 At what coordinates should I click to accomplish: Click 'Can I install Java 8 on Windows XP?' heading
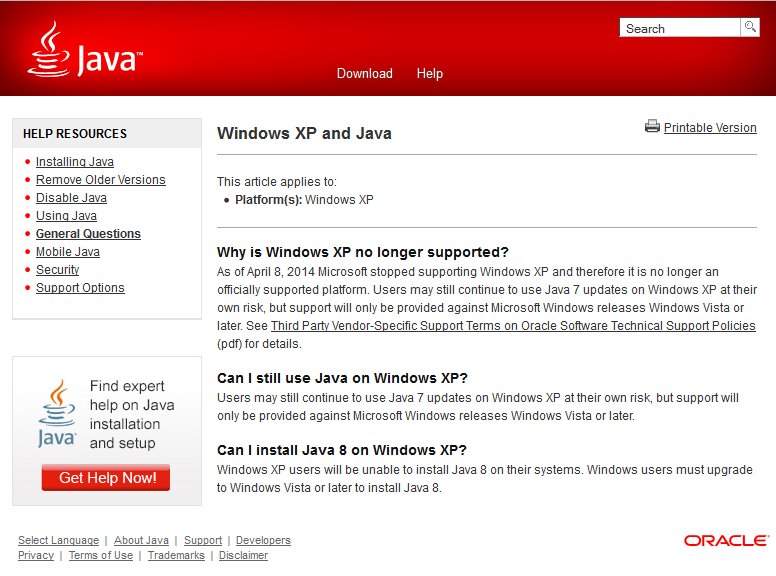pos(342,450)
